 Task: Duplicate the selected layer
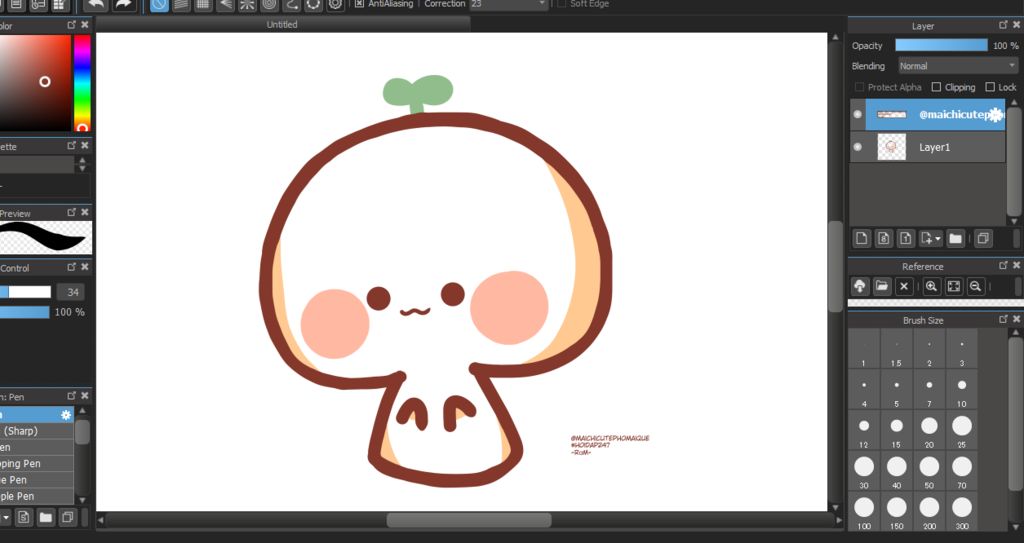[x=983, y=239]
